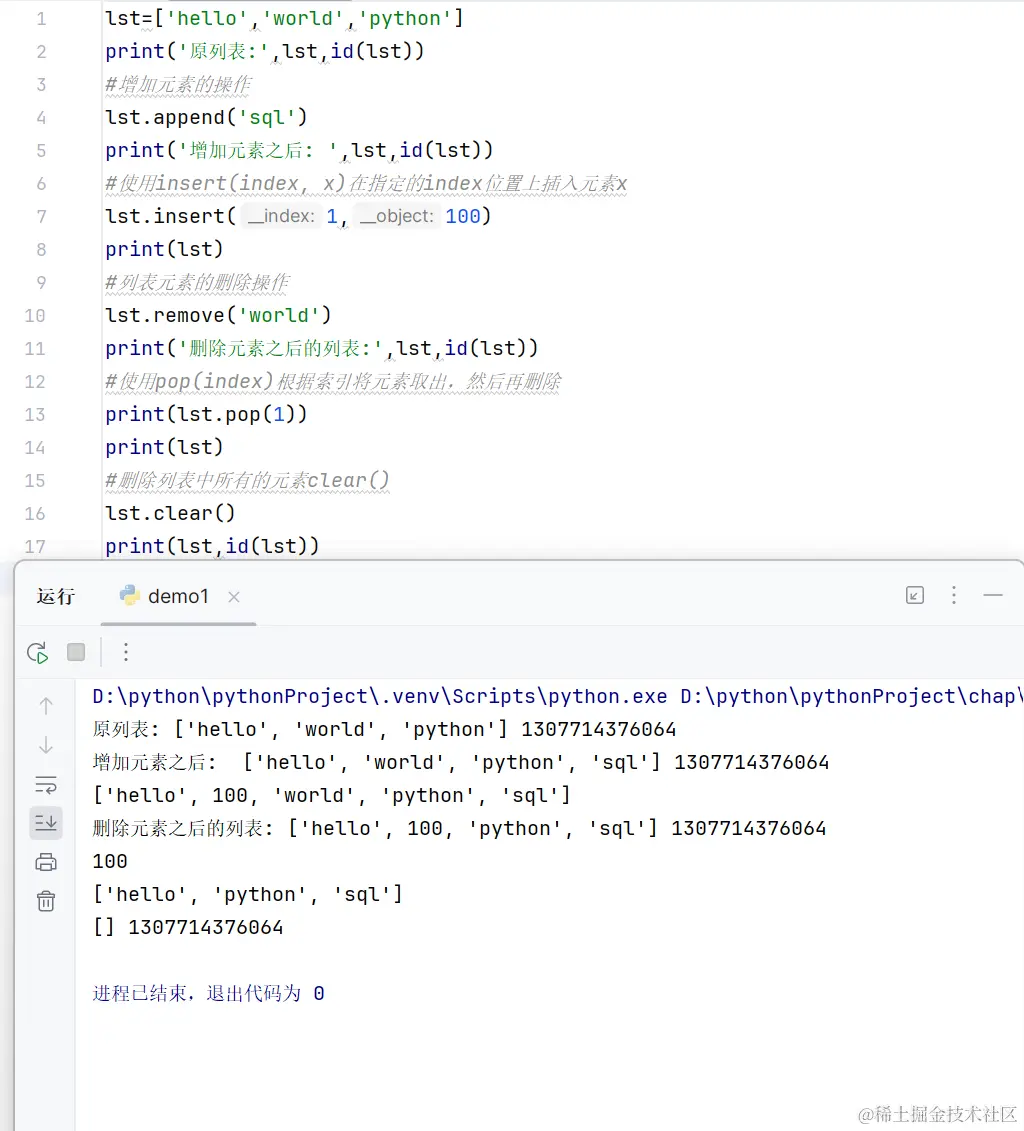Screen dimensions: 1024x1131
Task: Stop the running process
Action: (x=76, y=652)
